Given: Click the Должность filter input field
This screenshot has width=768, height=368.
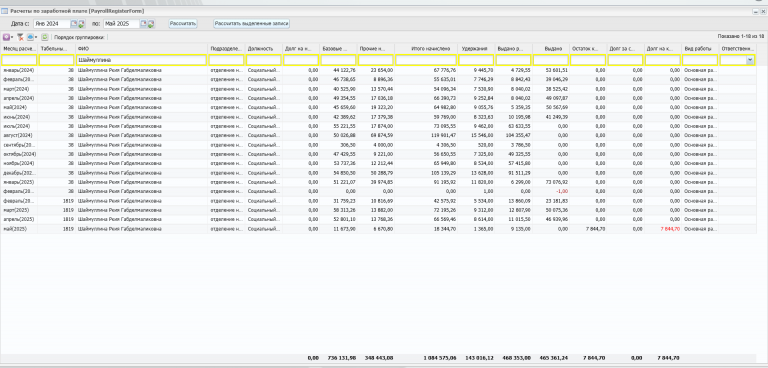Looking at the screenshot, I should click(264, 60).
